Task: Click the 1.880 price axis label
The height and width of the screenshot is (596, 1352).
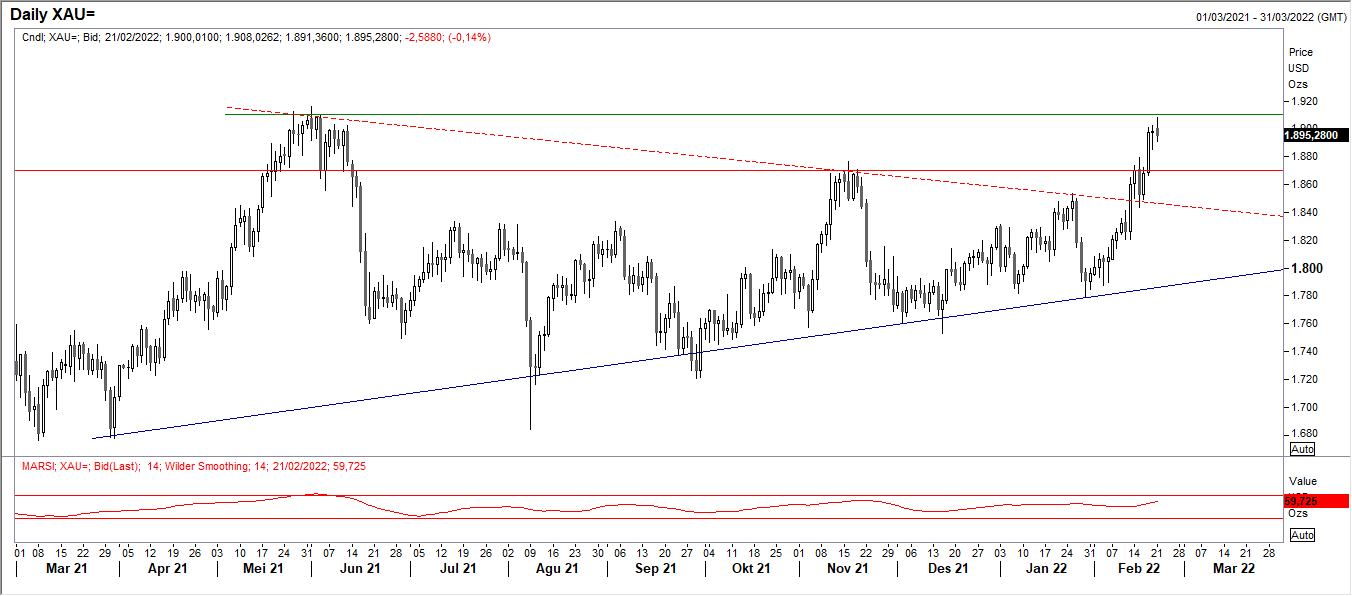Action: pyautogui.click(x=1302, y=157)
